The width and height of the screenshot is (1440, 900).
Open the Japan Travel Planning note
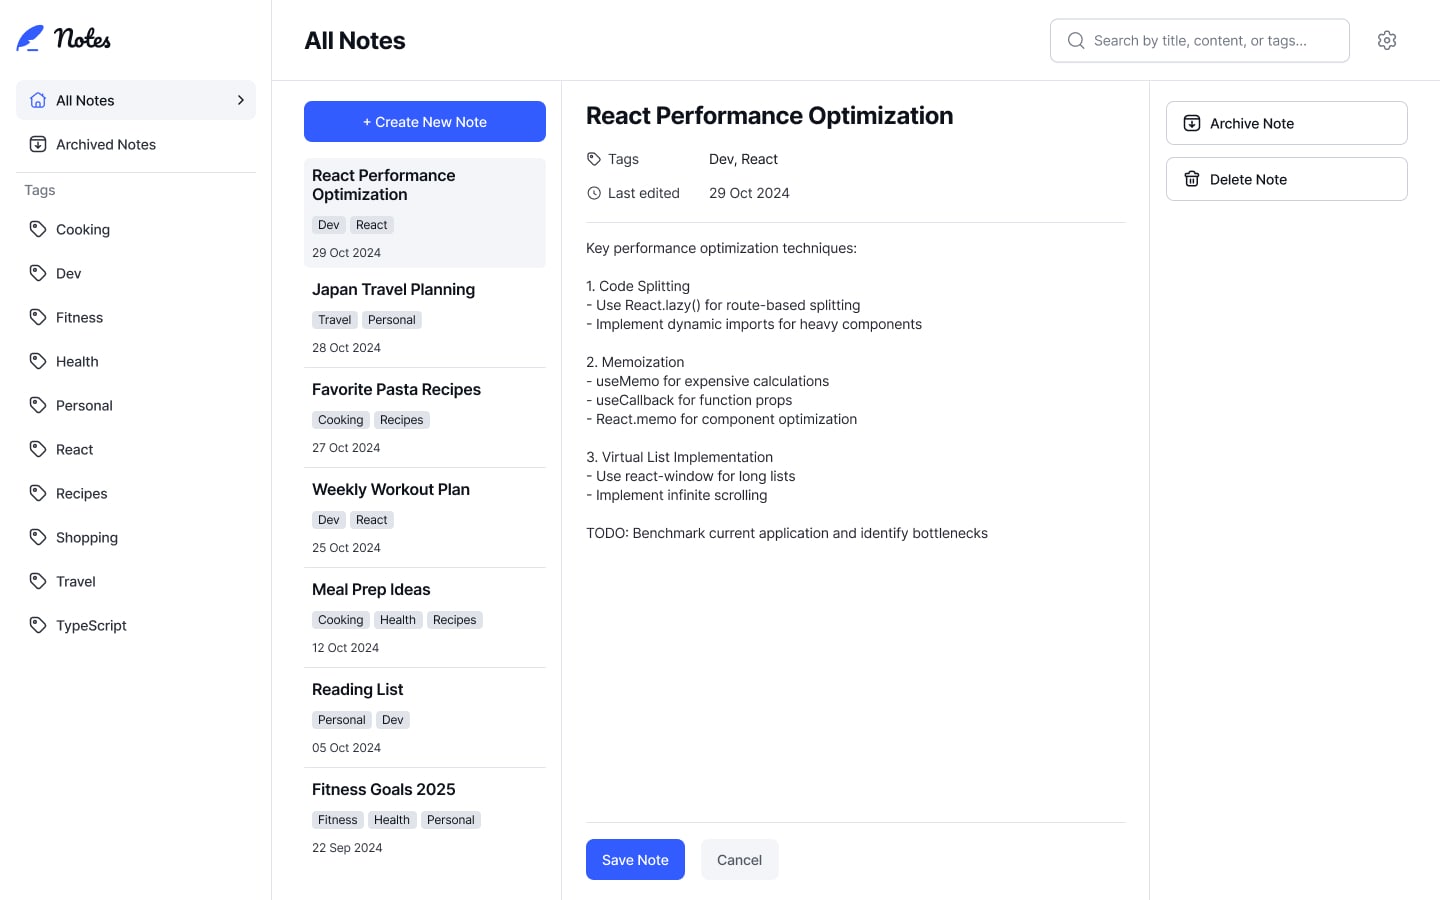click(393, 289)
